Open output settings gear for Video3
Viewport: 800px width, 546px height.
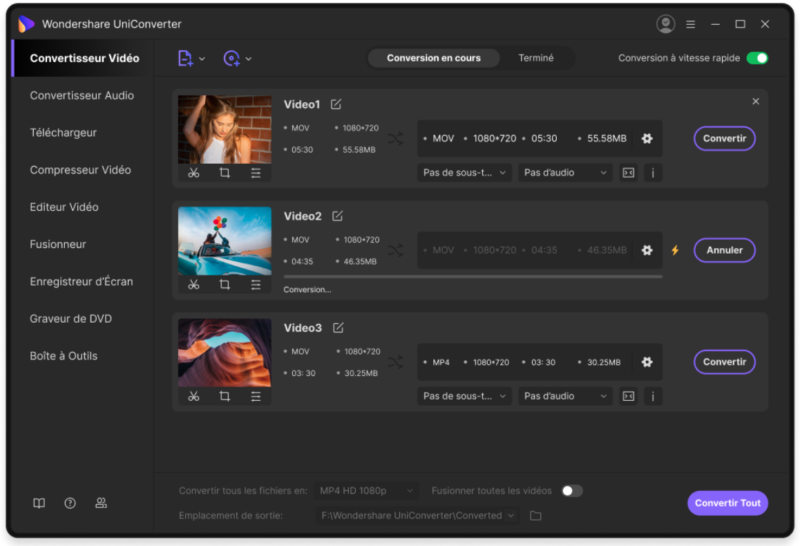(x=647, y=362)
